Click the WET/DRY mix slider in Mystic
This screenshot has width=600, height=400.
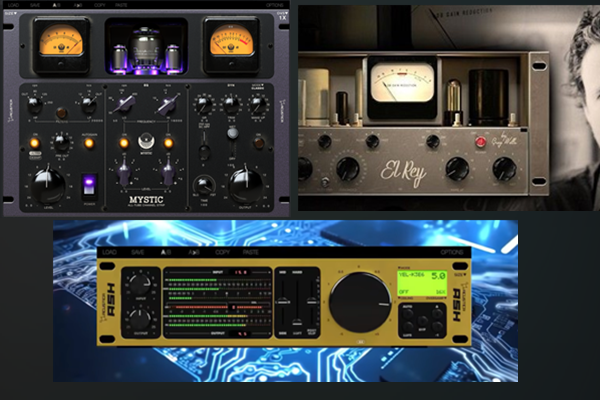232,144
